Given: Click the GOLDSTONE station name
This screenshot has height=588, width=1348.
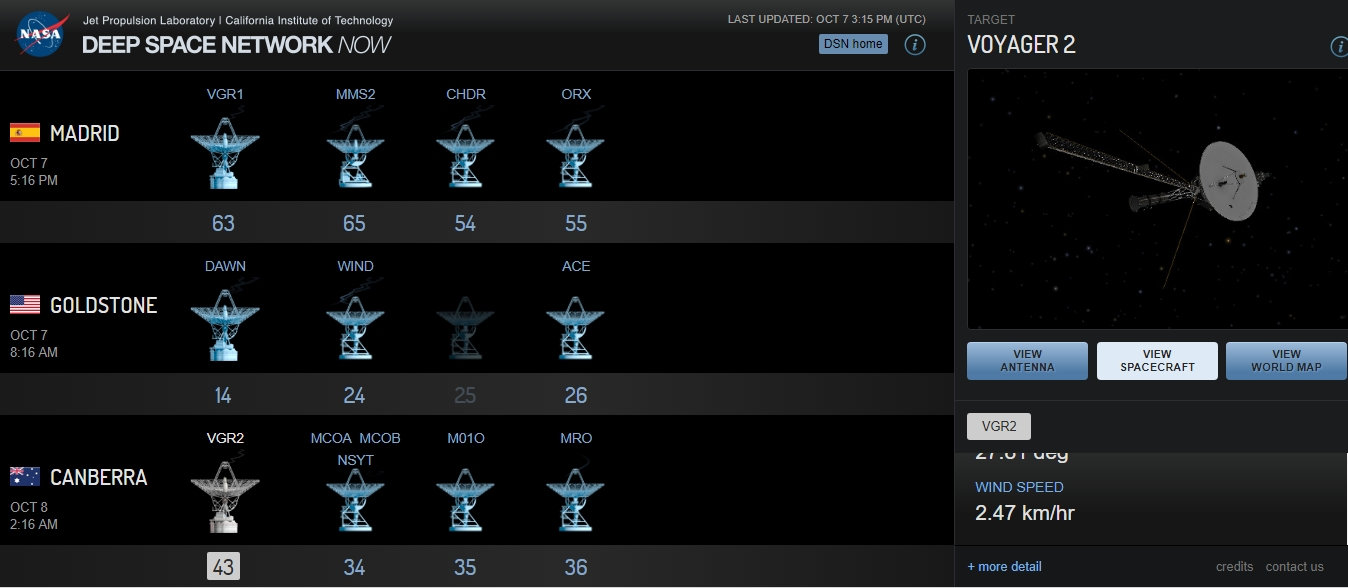Looking at the screenshot, I should click(x=104, y=305).
